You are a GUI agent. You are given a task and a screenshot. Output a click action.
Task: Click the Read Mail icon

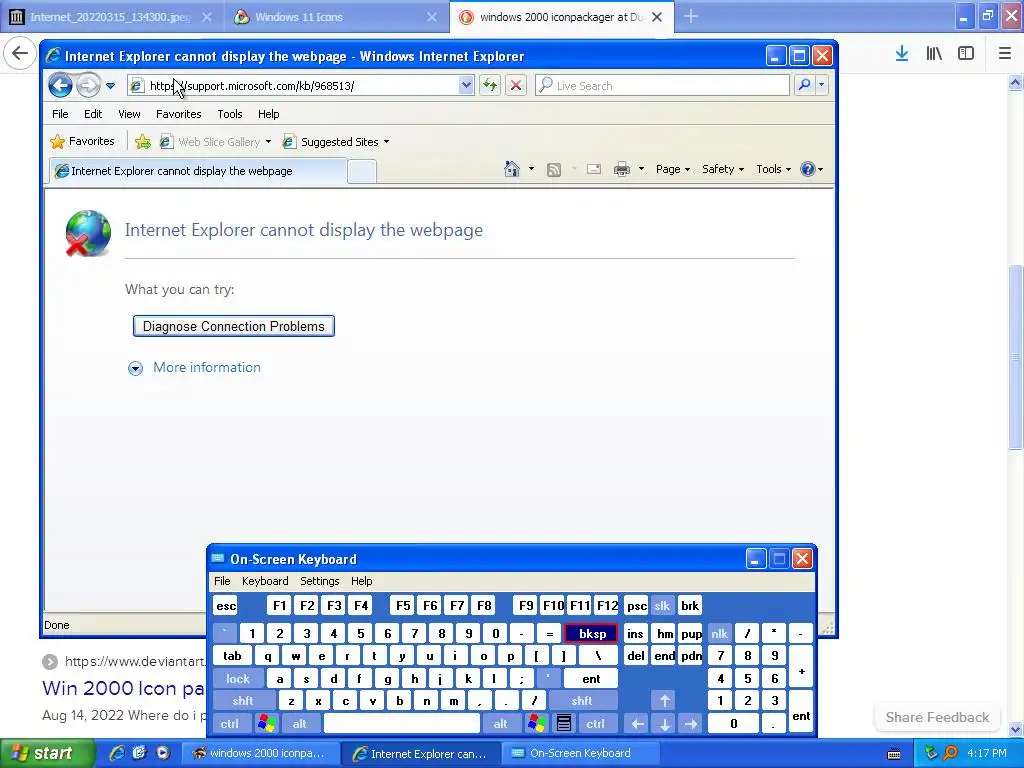(594, 169)
